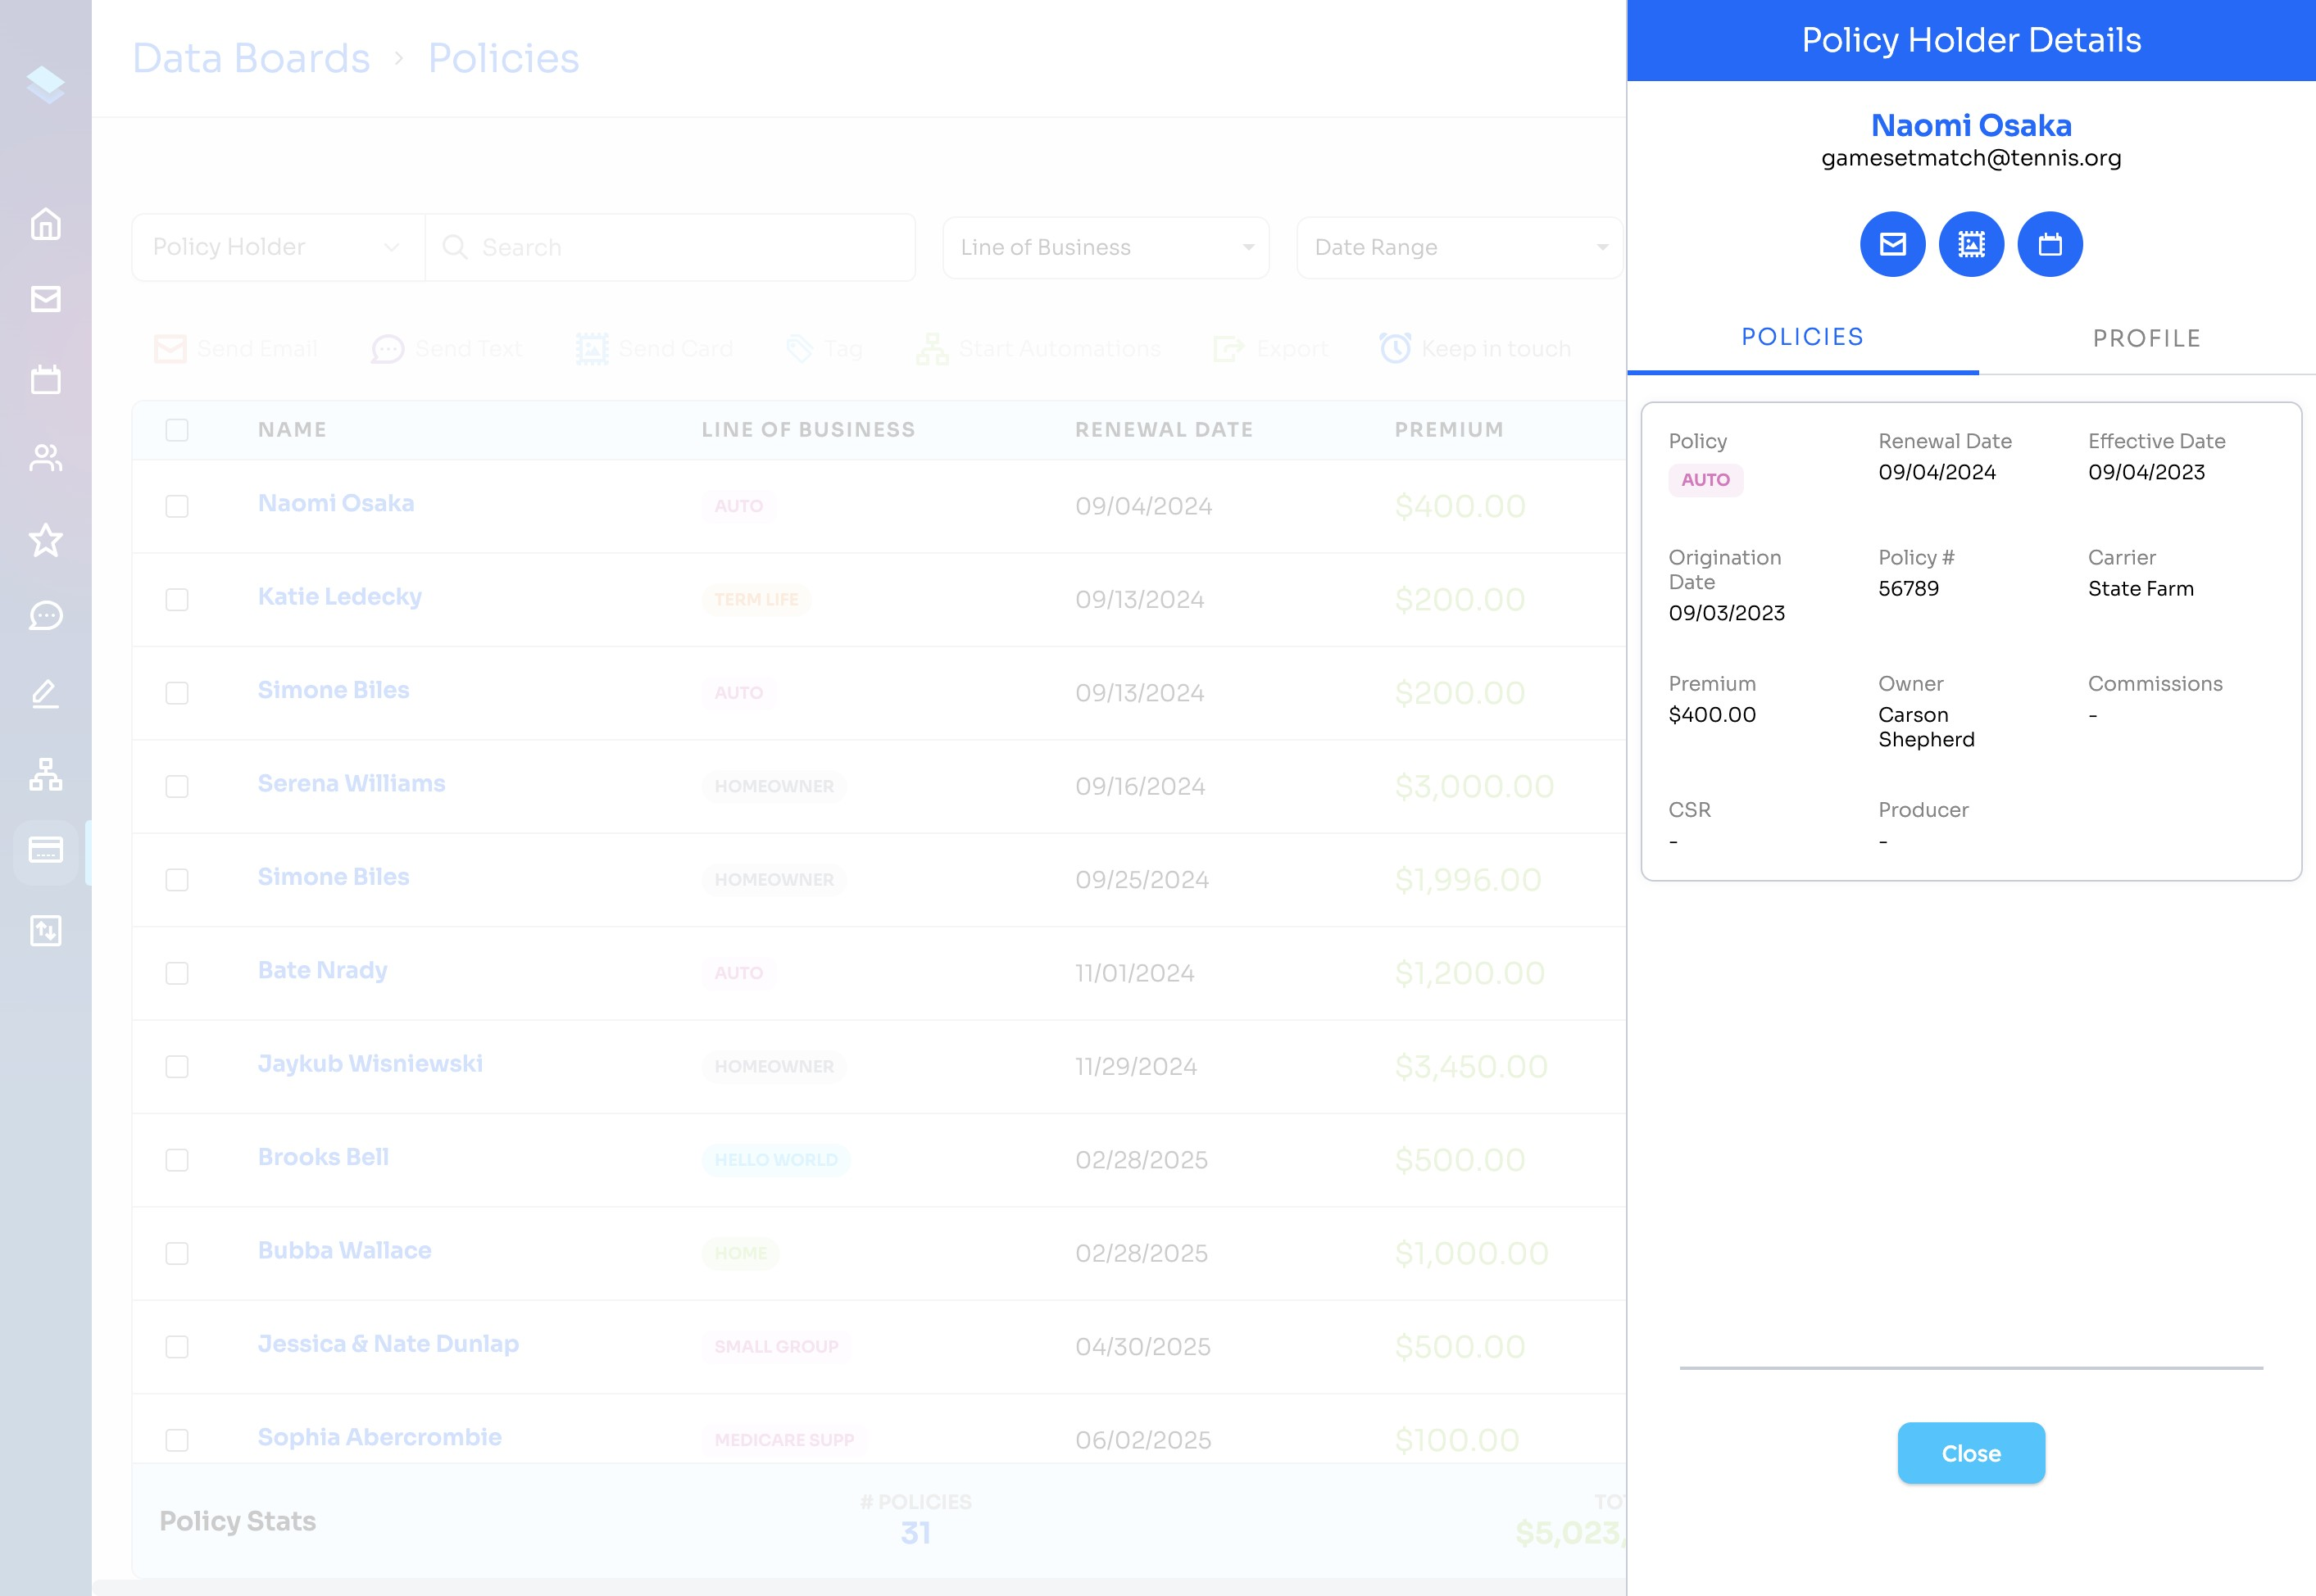Open the Mail sidebar icon

pyautogui.click(x=46, y=299)
